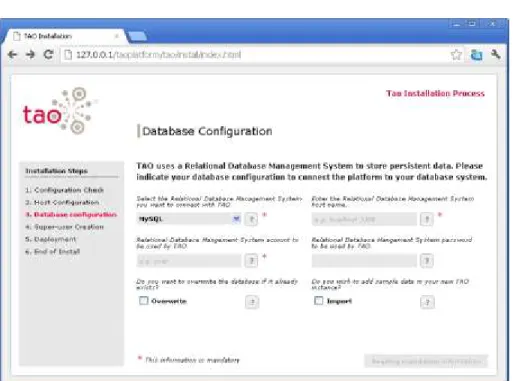Open the blue extension icon in toolbar
513x381 pixels.
(476, 55)
